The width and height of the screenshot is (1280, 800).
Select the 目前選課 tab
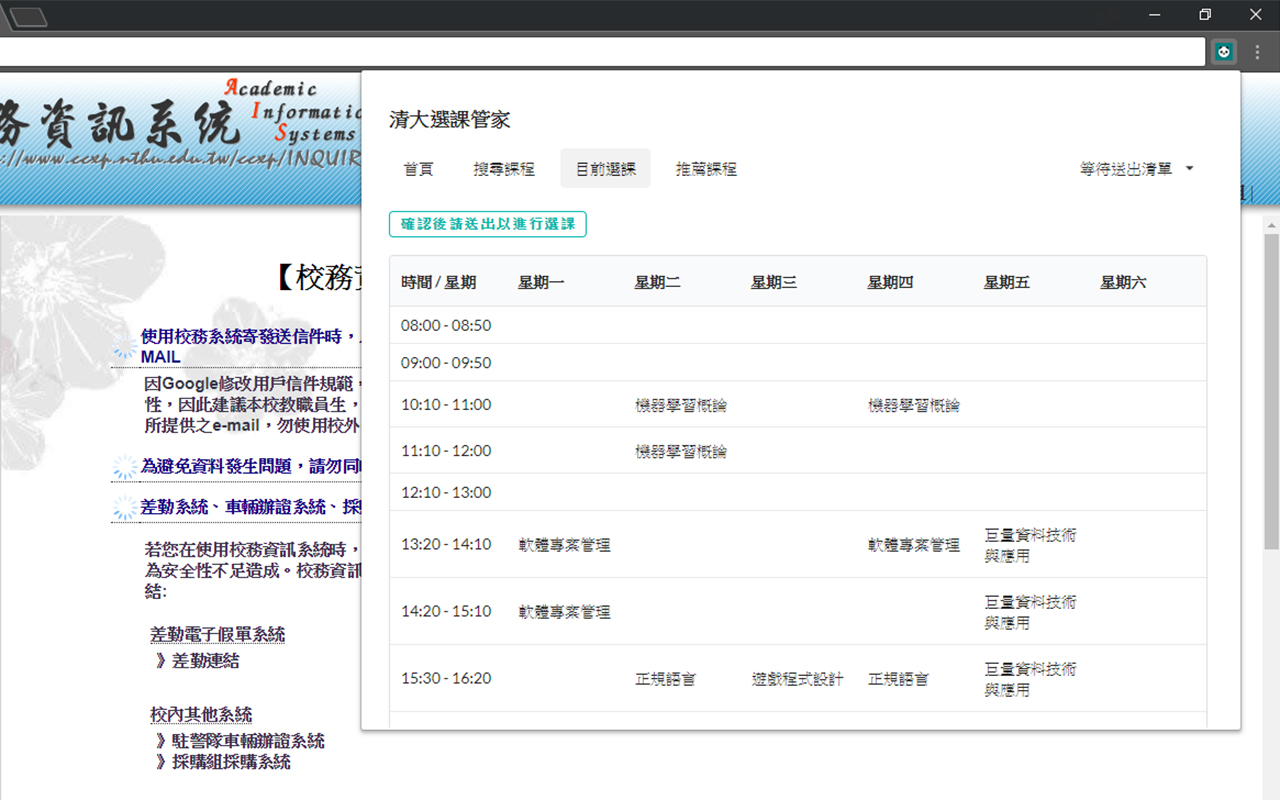tap(605, 169)
